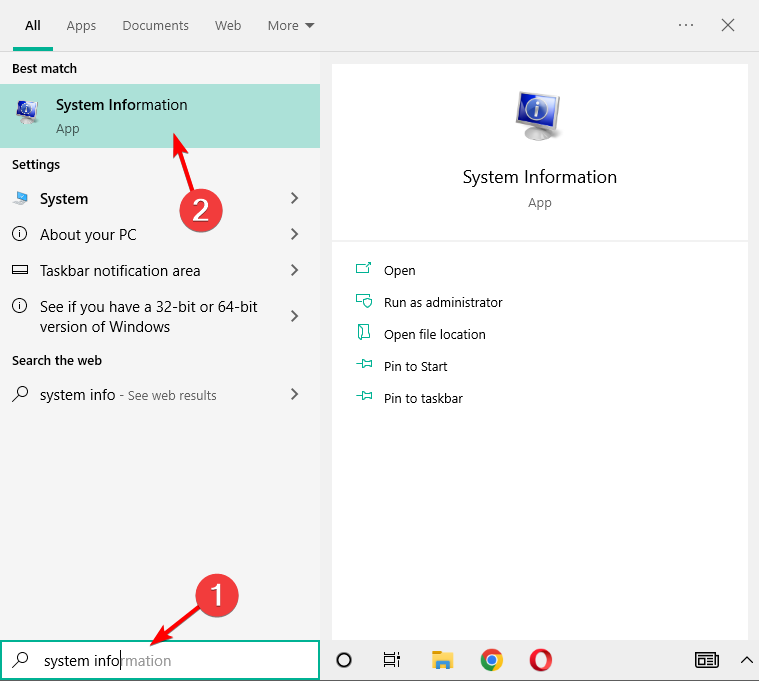
Task: Click the System Information app icon in results
Action: point(27,112)
